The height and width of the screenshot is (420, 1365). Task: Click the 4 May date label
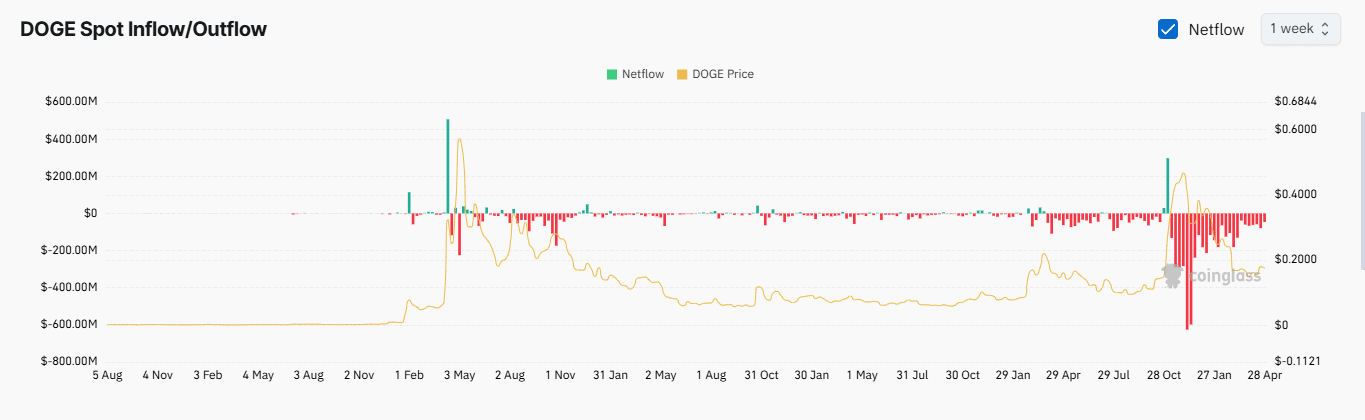click(257, 376)
